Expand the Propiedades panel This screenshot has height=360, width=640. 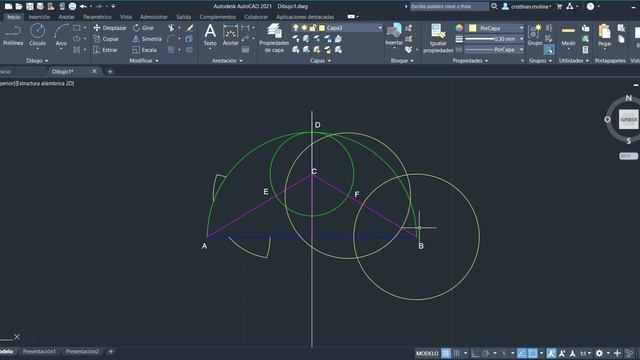coord(470,60)
